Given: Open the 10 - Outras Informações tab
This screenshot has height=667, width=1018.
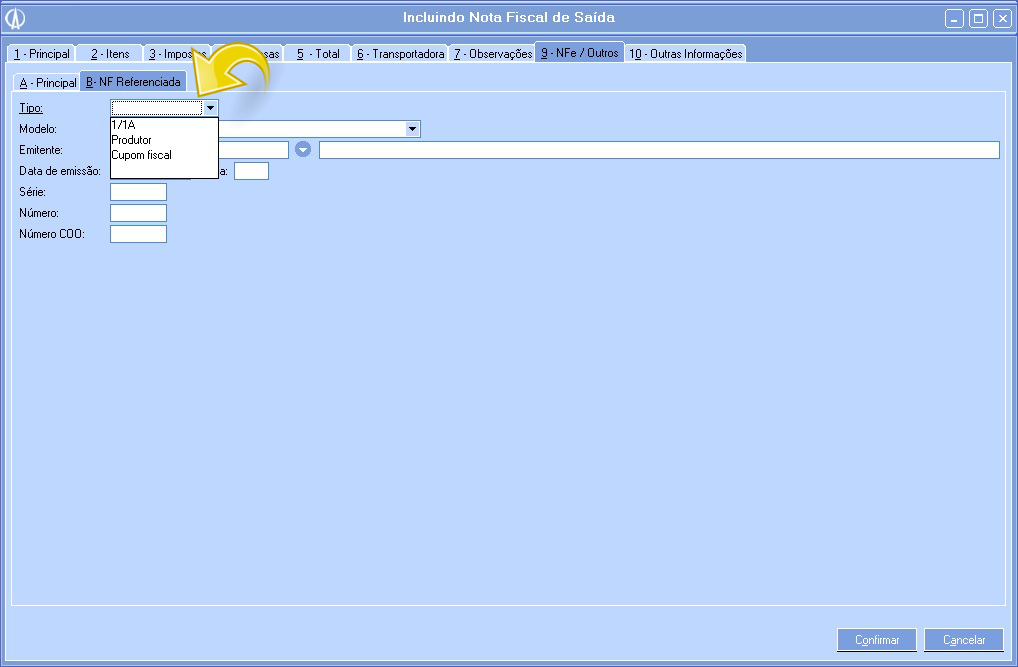Looking at the screenshot, I should click(685, 54).
